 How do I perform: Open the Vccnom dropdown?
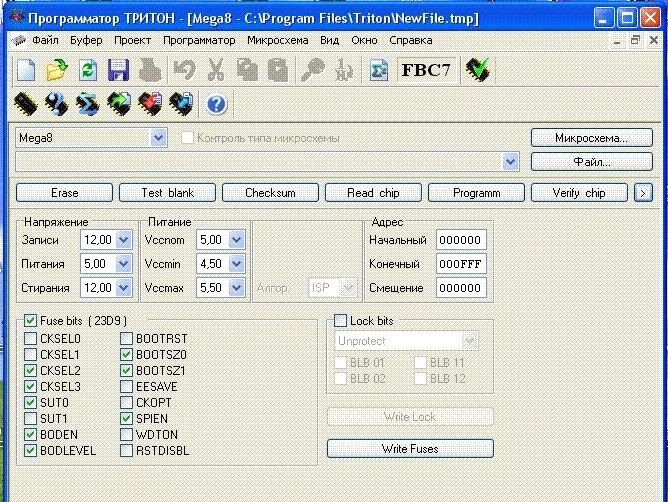pyautogui.click(x=236, y=239)
